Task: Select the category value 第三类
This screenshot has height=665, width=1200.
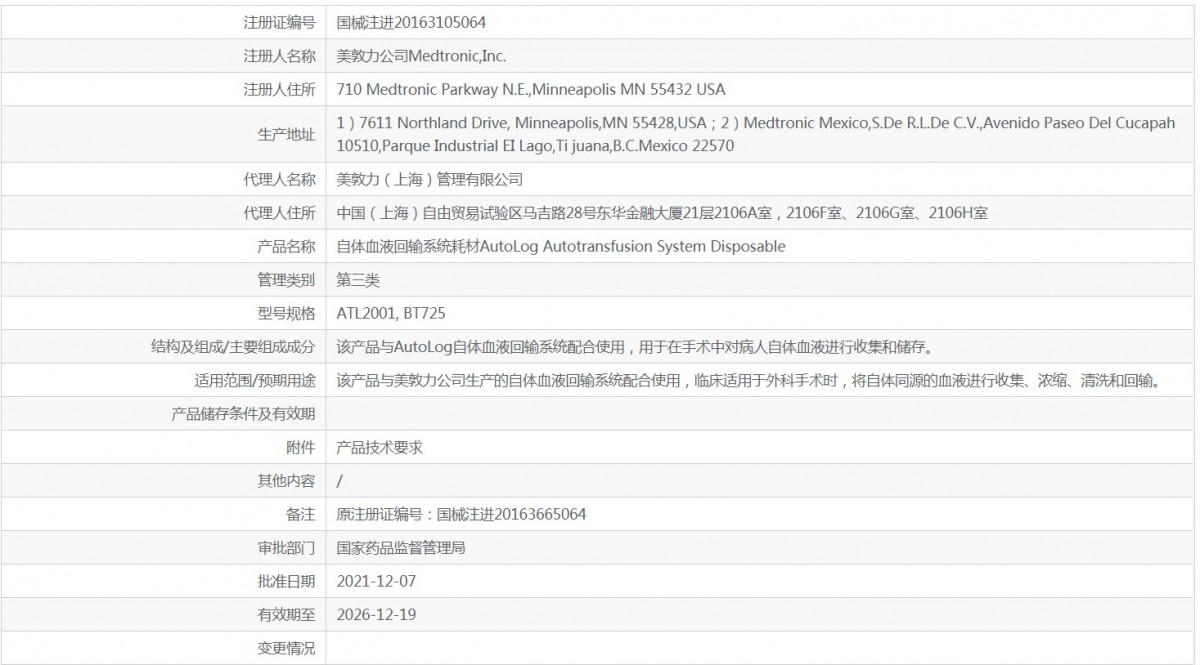Action: 359,280
